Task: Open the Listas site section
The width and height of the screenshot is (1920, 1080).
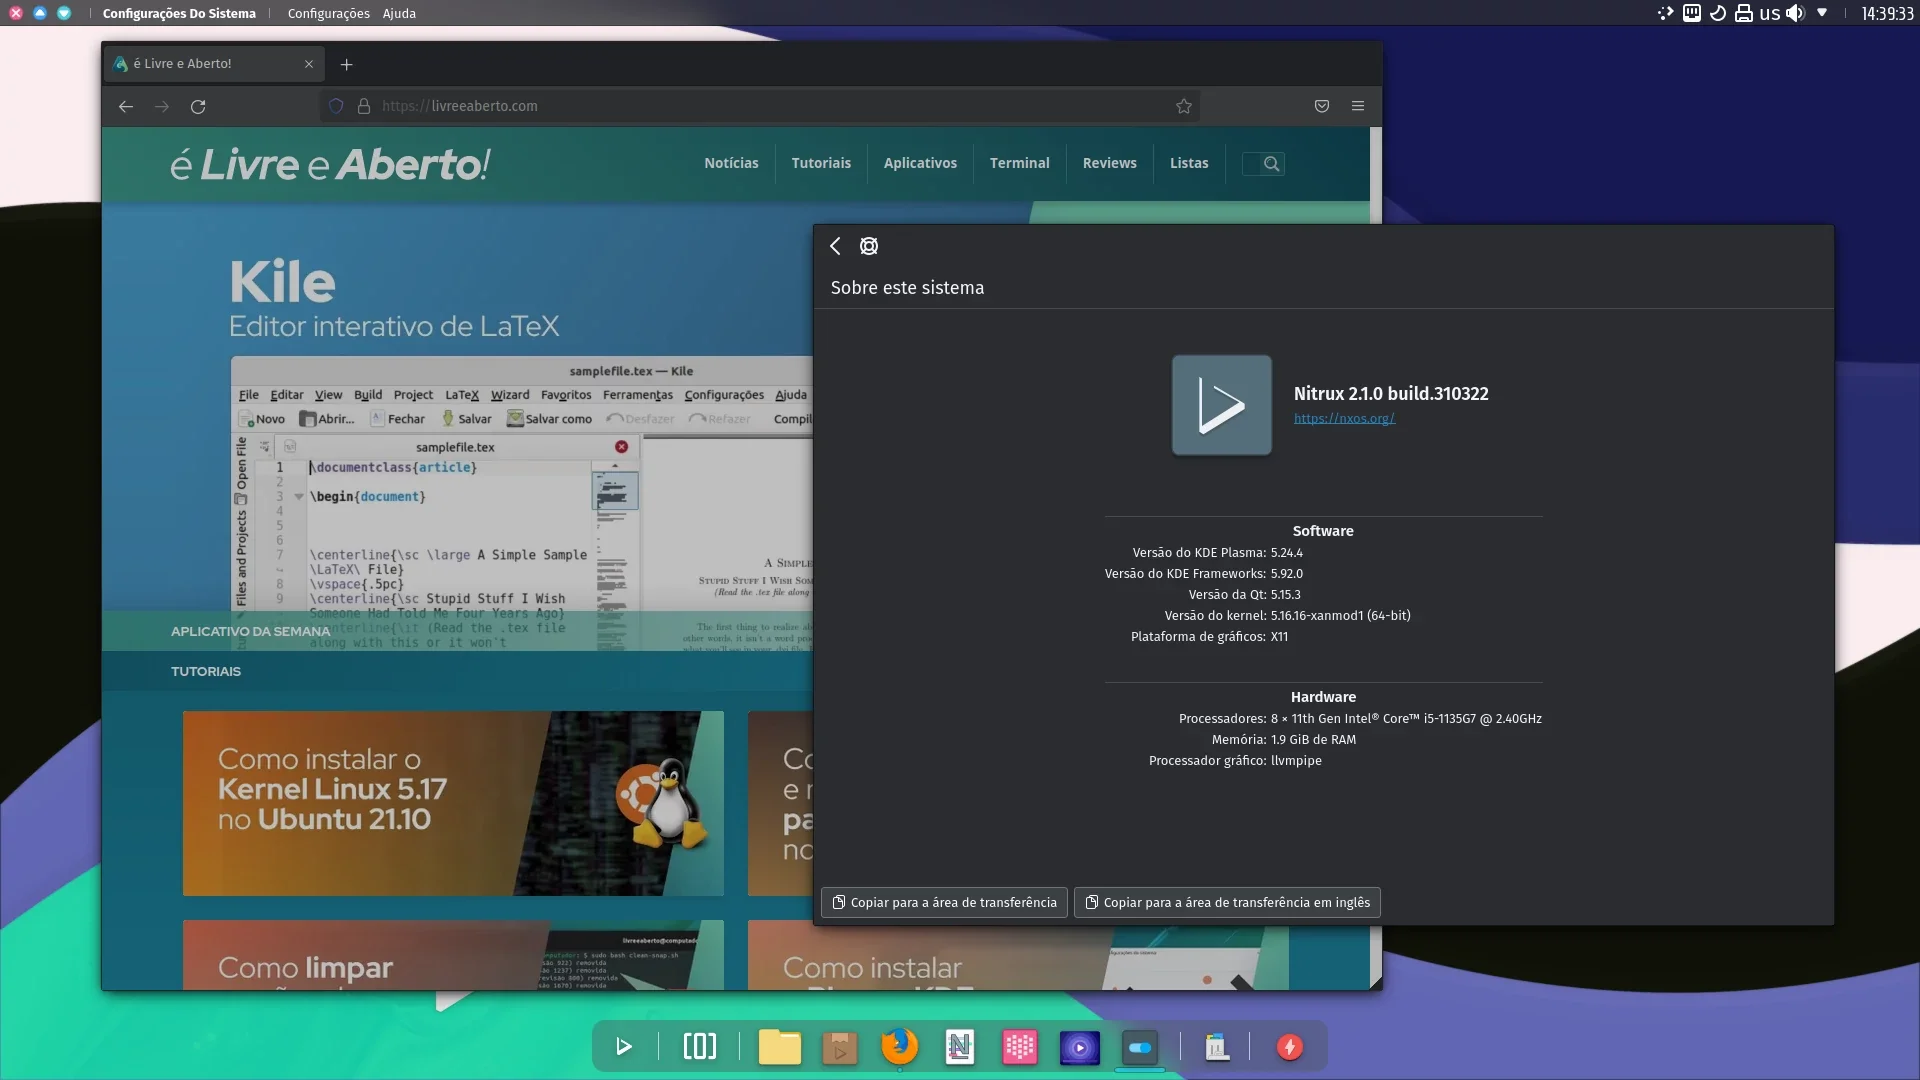Action: pos(1189,163)
